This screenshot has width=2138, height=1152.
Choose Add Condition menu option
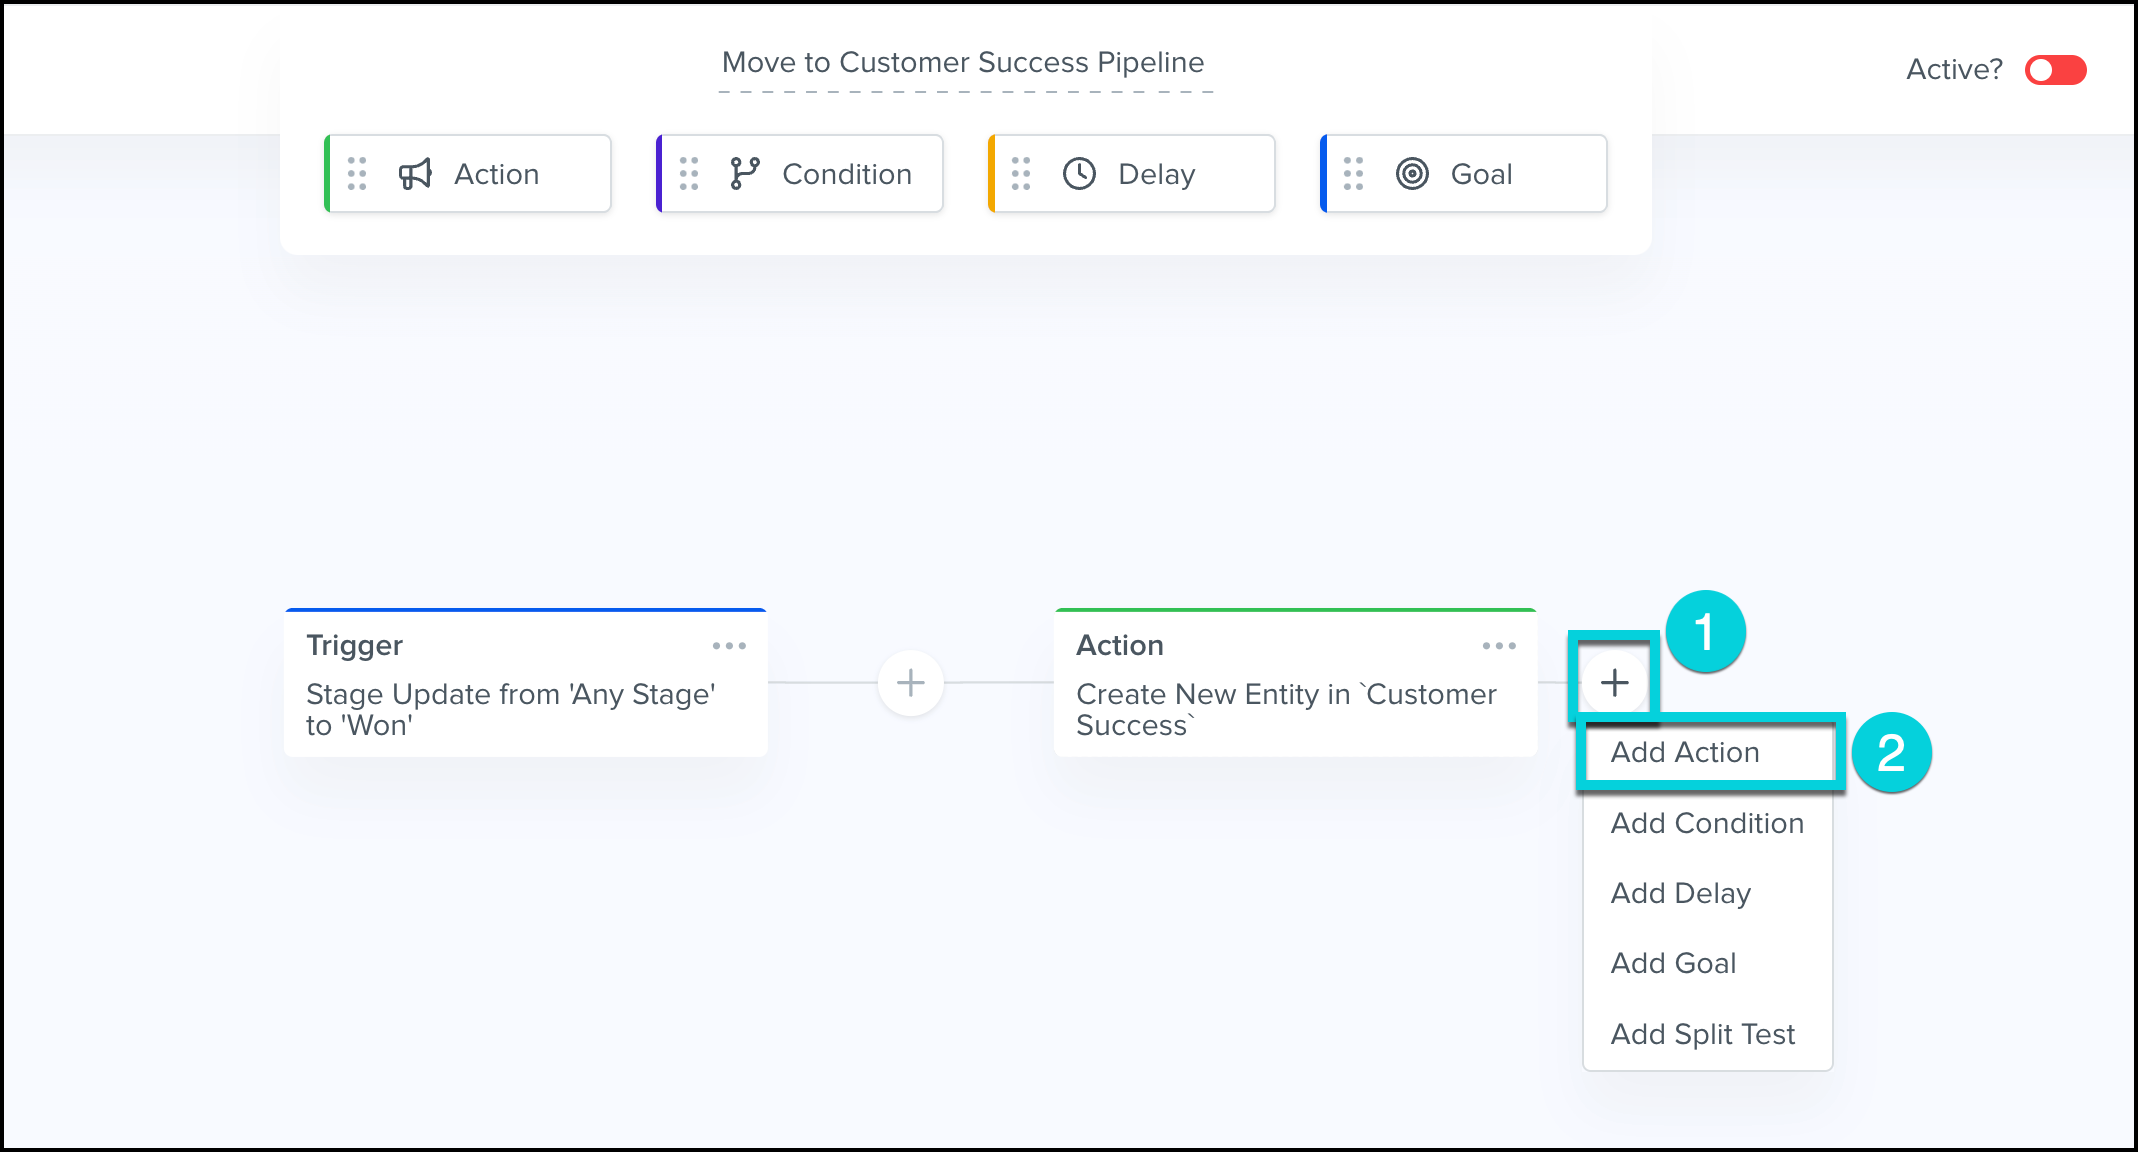1707,823
